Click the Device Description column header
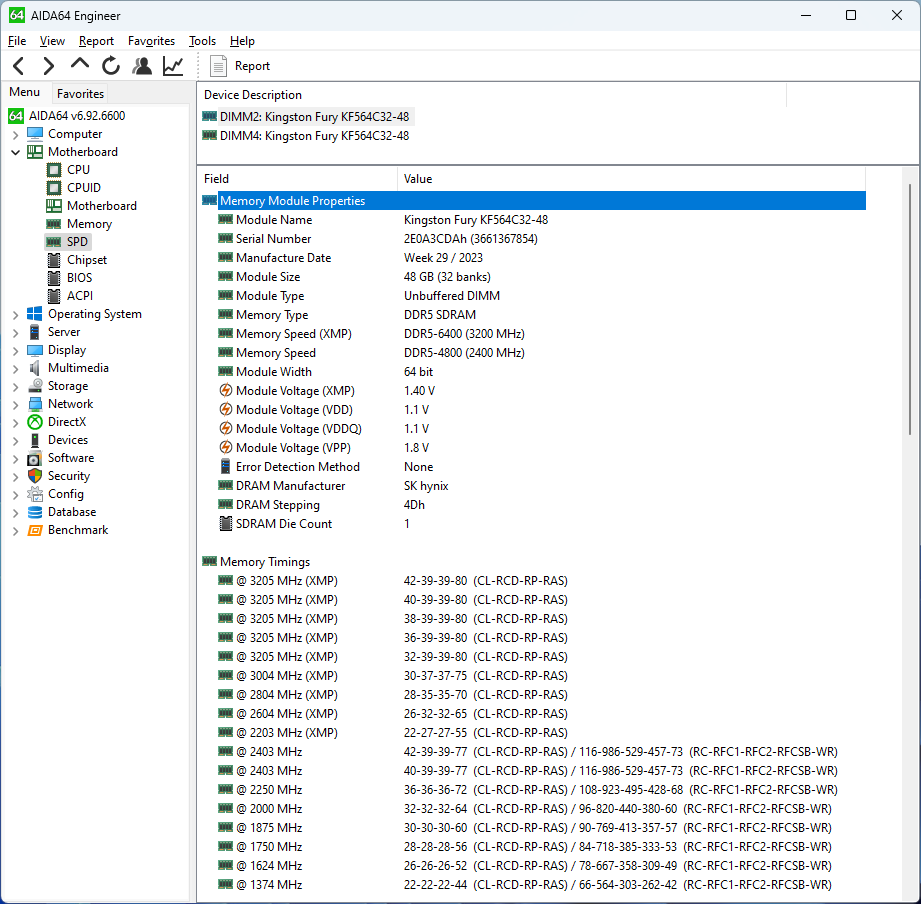 click(x=492, y=95)
